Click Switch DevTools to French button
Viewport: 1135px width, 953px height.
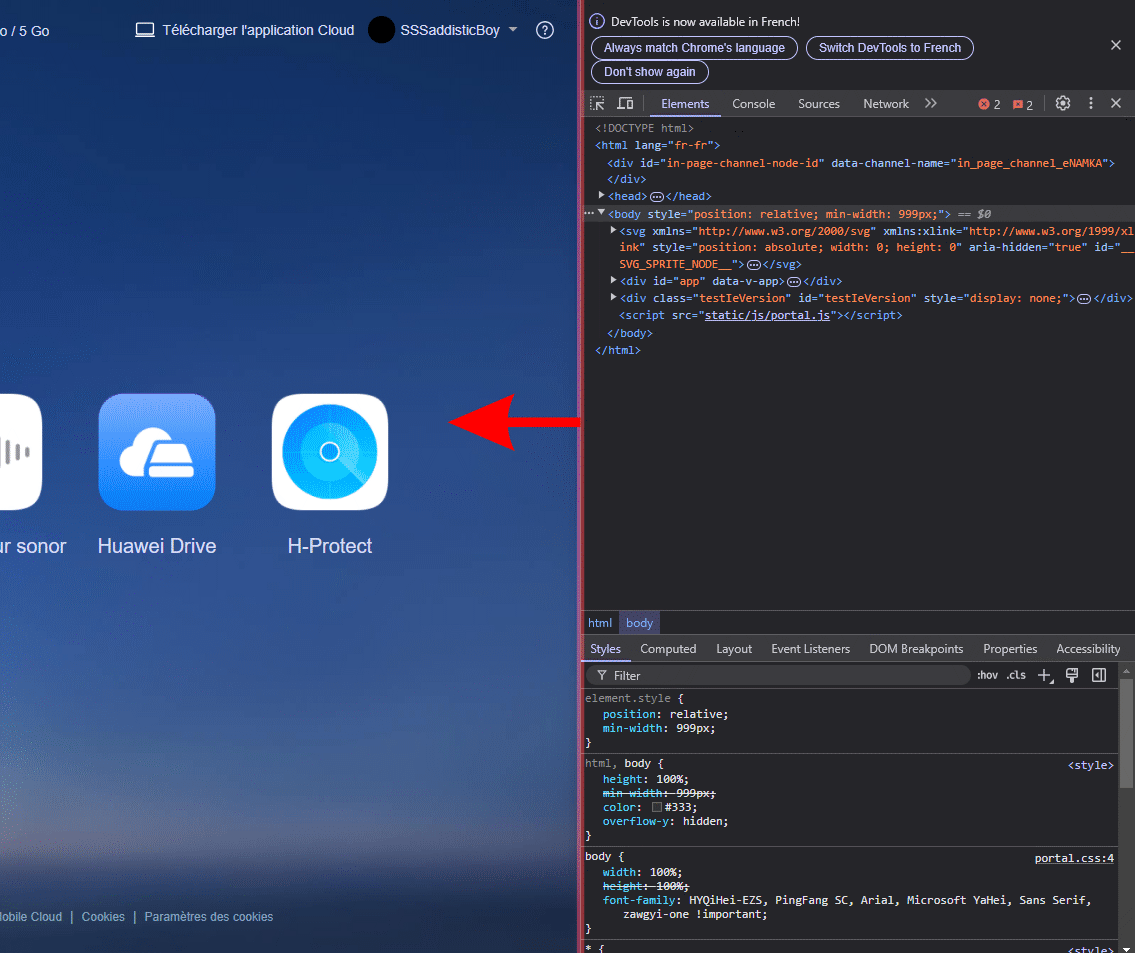[890, 48]
